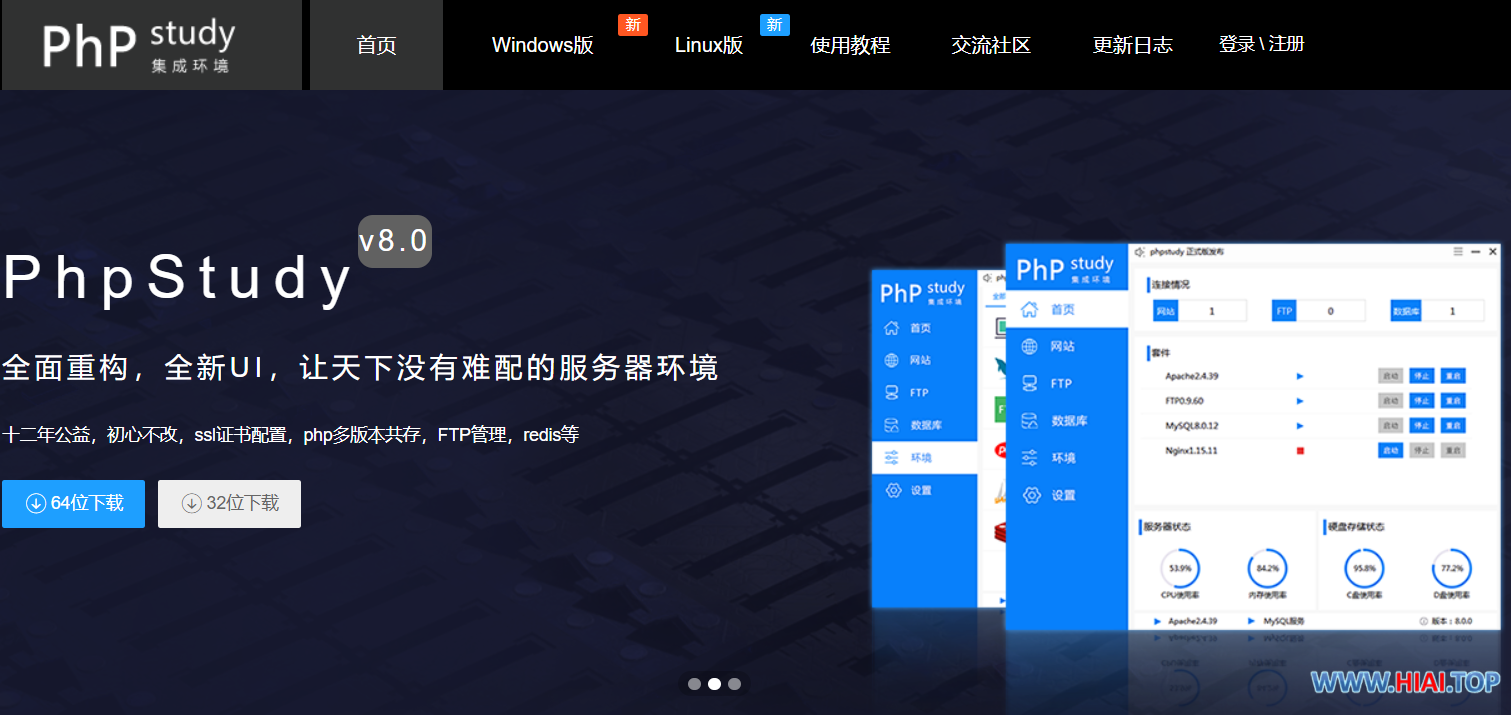Click the blue play status icon beside MySQL8.0.12
Screen dimensions: 1511x715
coord(1300,426)
